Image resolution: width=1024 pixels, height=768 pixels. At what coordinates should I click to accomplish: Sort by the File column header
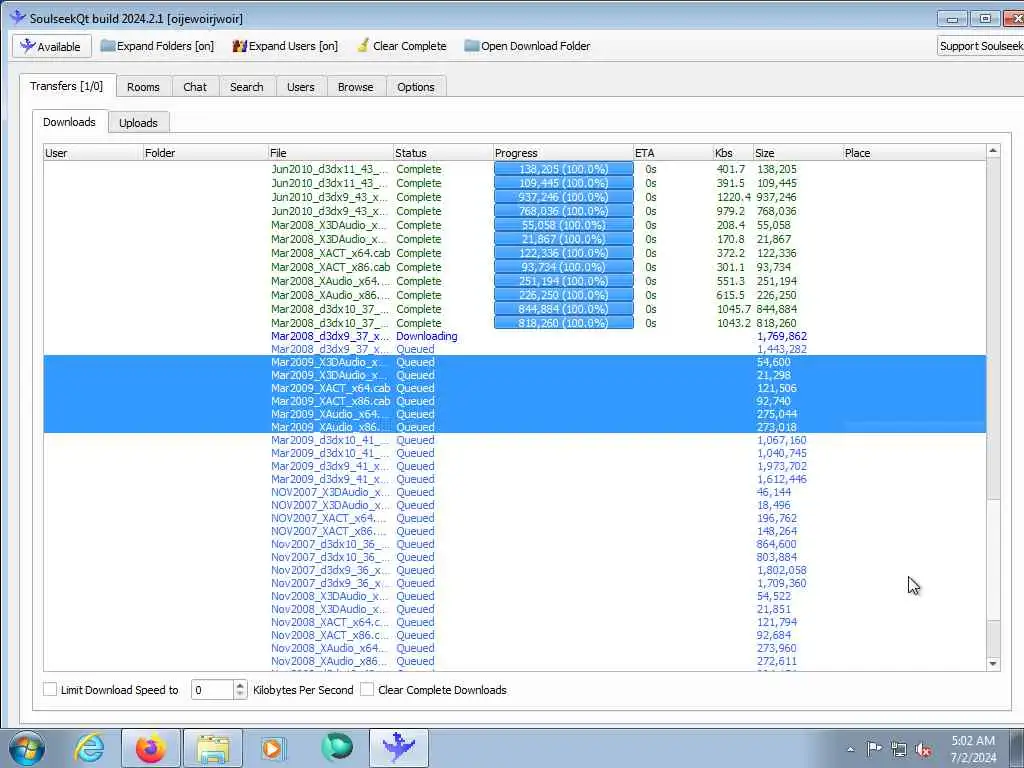[330, 153]
